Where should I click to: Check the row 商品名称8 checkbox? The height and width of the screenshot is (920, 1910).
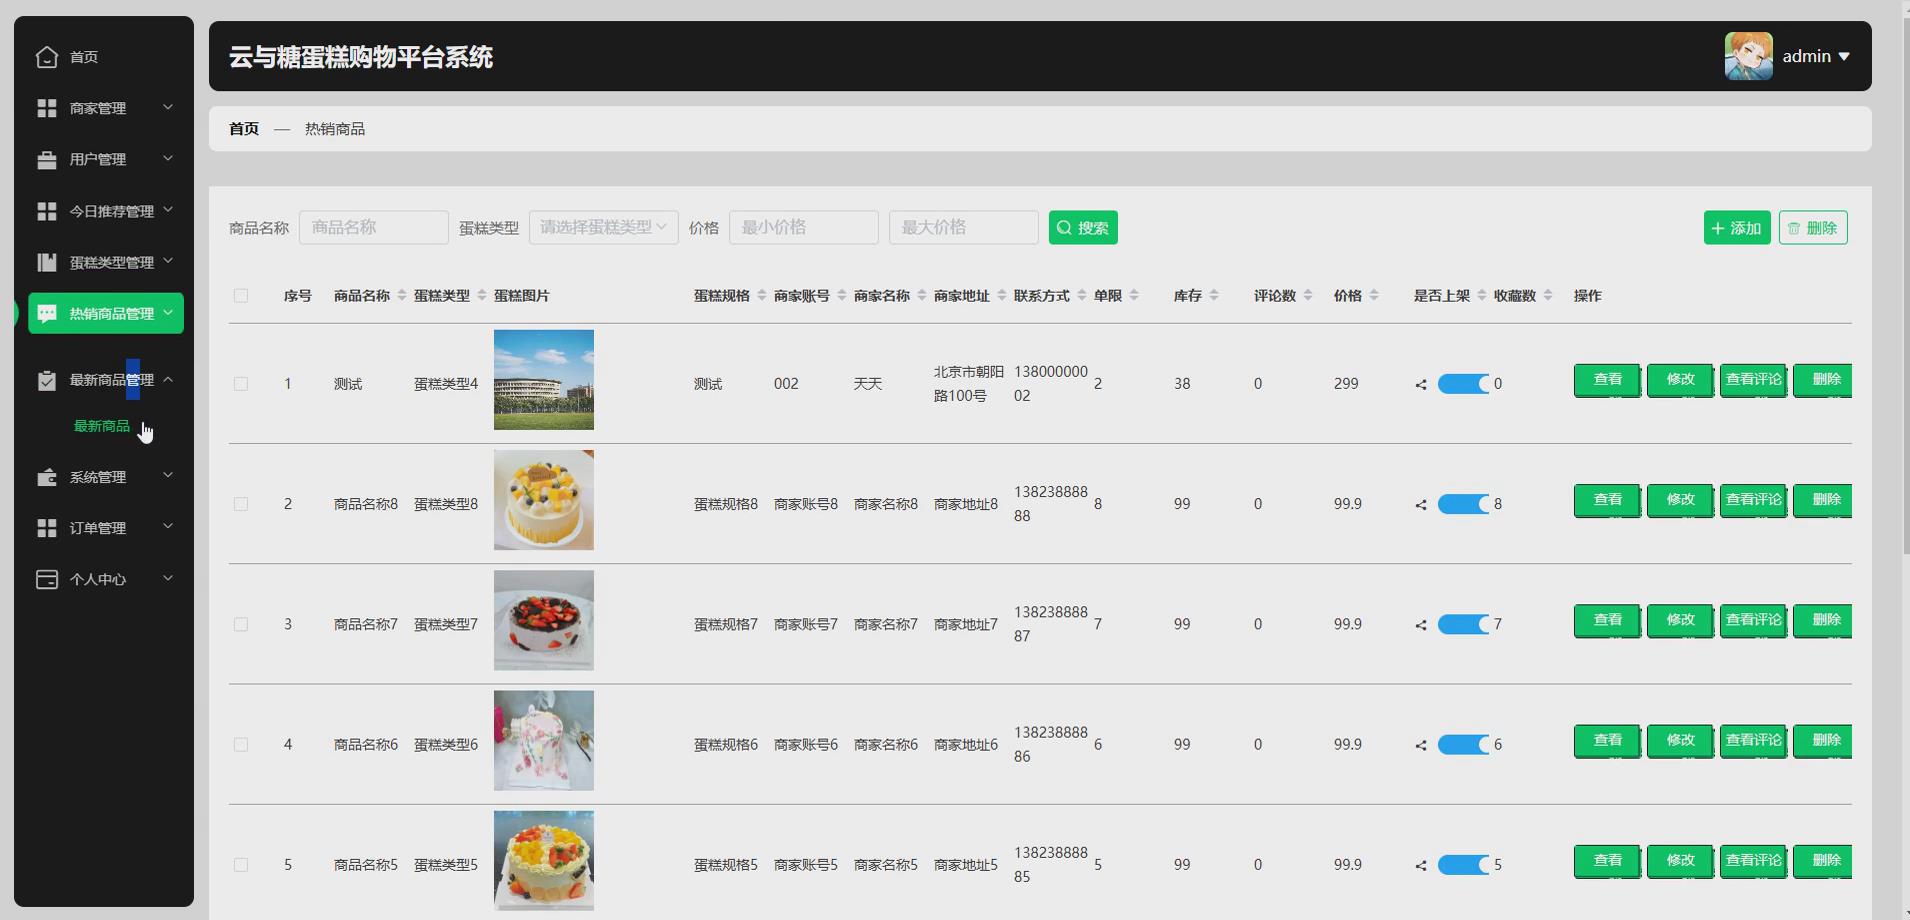[x=241, y=504]
